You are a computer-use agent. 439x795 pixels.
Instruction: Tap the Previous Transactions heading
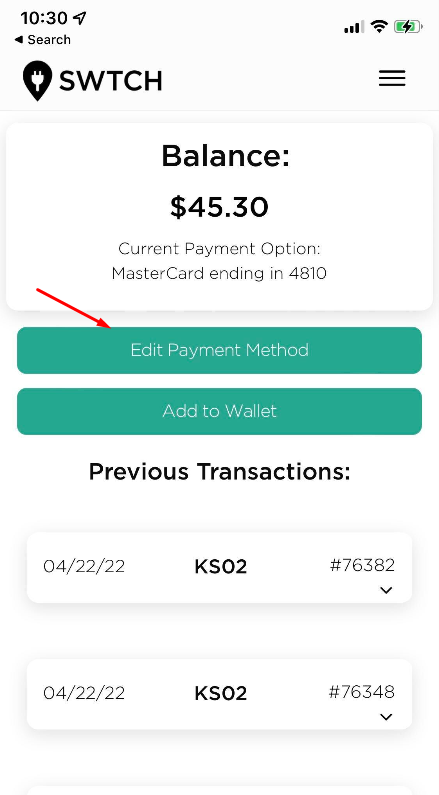pyautogui.click(x=220, y=472)
